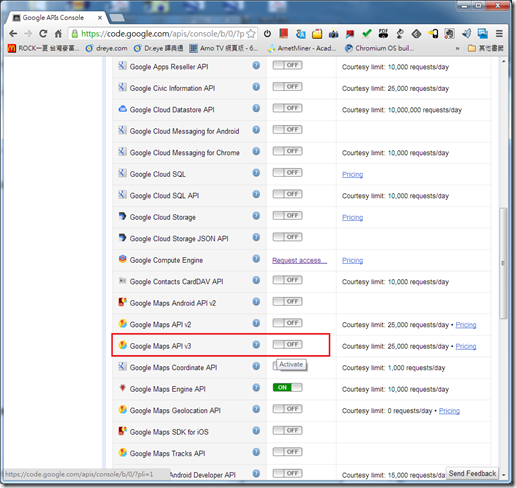
Task: Click the browser Back arrow
Action: point(13,34)
